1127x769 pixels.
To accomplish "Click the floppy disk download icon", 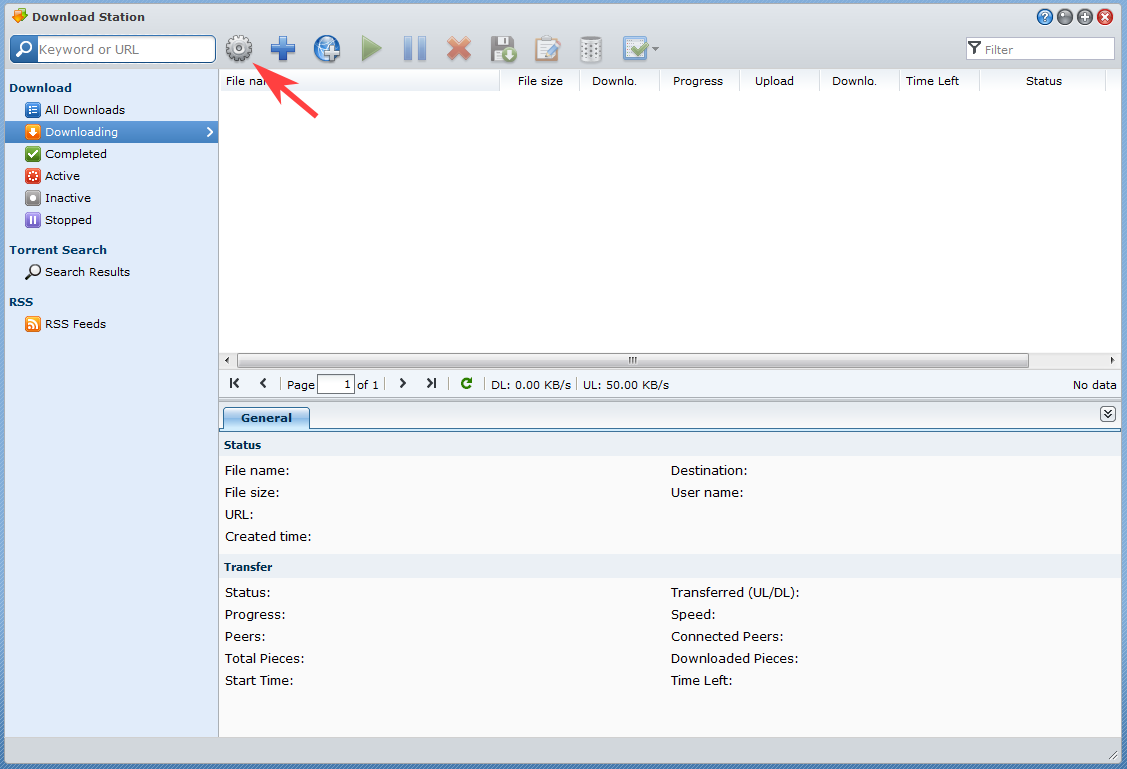I will 503,48.
